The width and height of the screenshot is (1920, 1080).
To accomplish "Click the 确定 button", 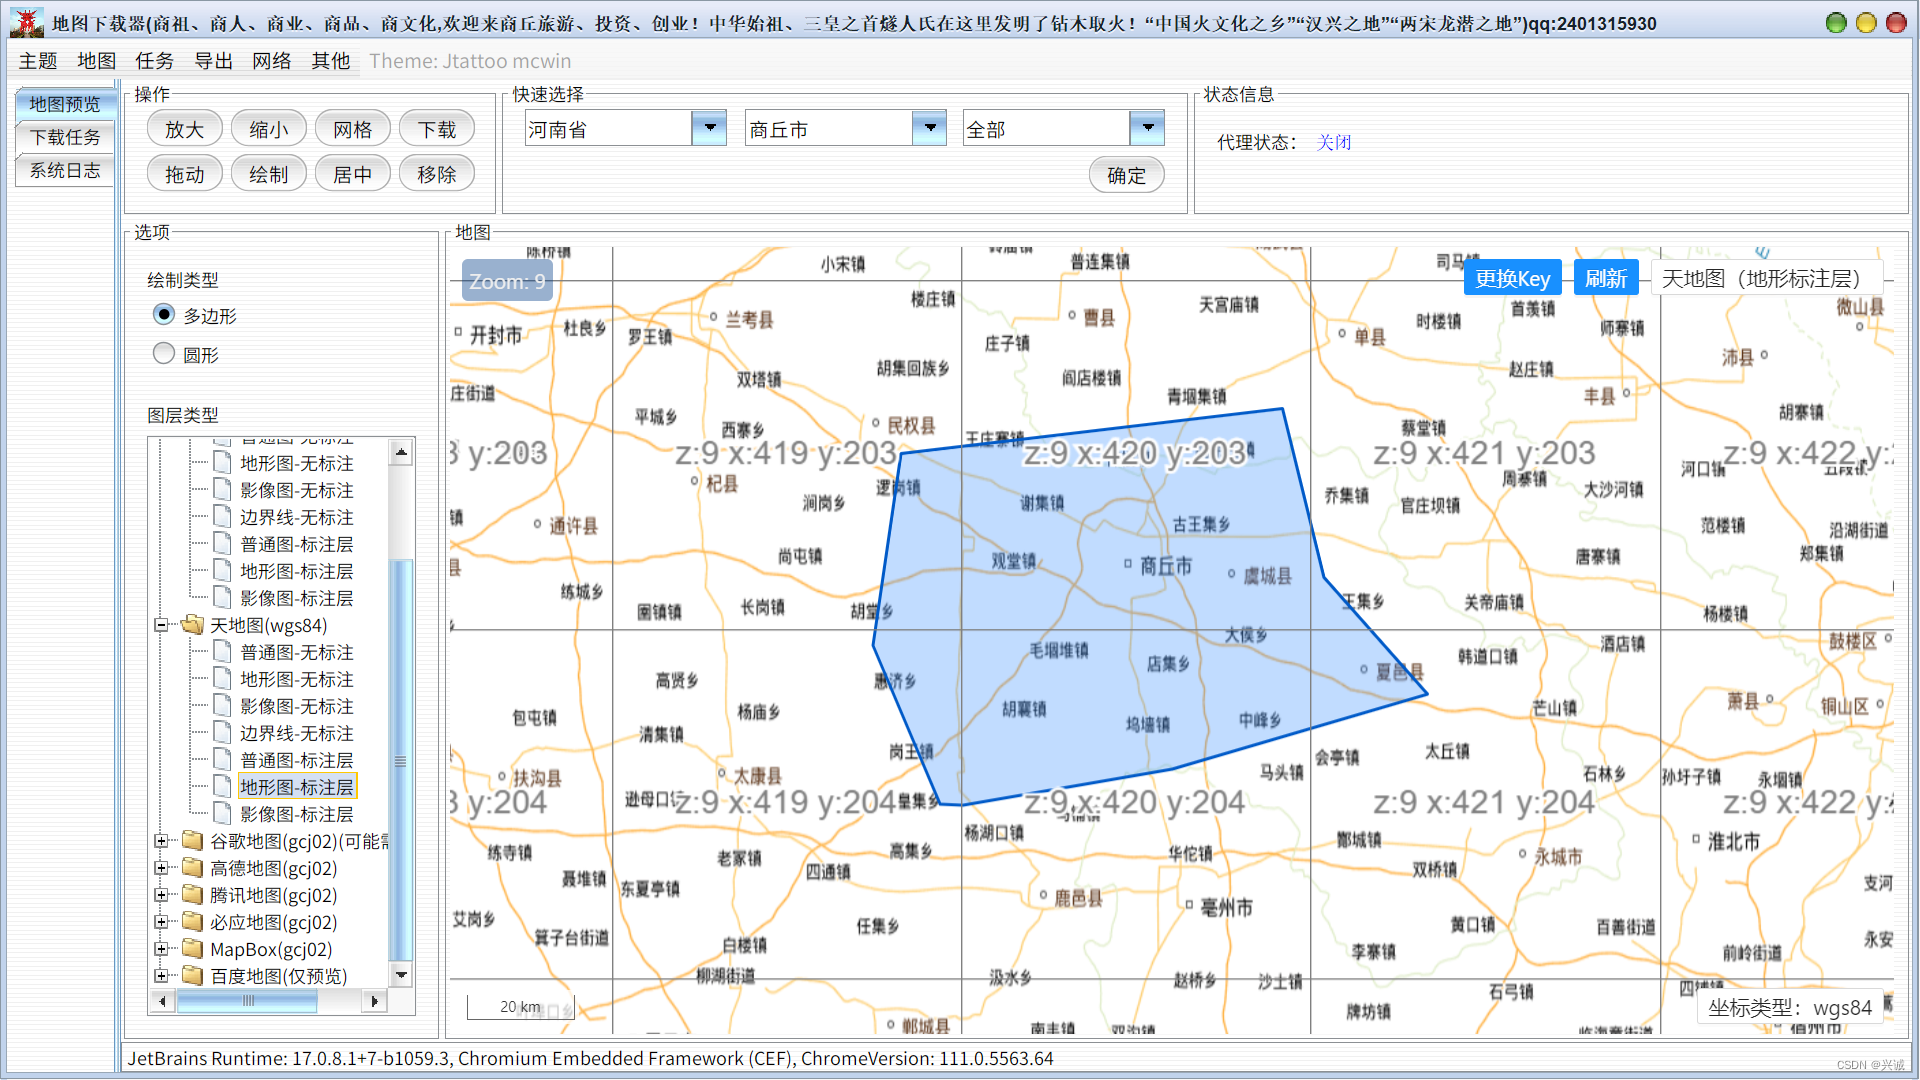I will [1126, 175].
